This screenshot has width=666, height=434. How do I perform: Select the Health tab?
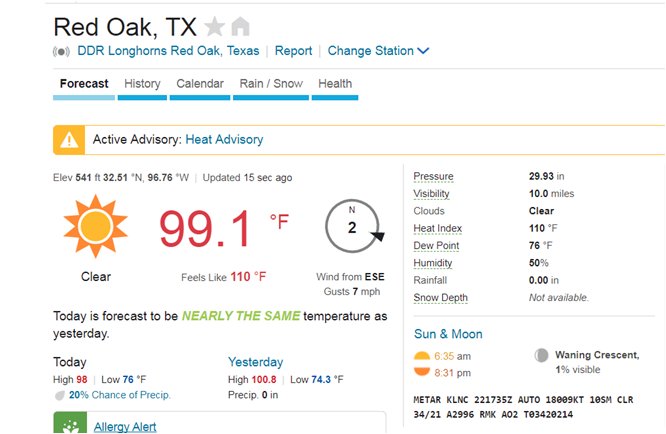click(335, 84)
